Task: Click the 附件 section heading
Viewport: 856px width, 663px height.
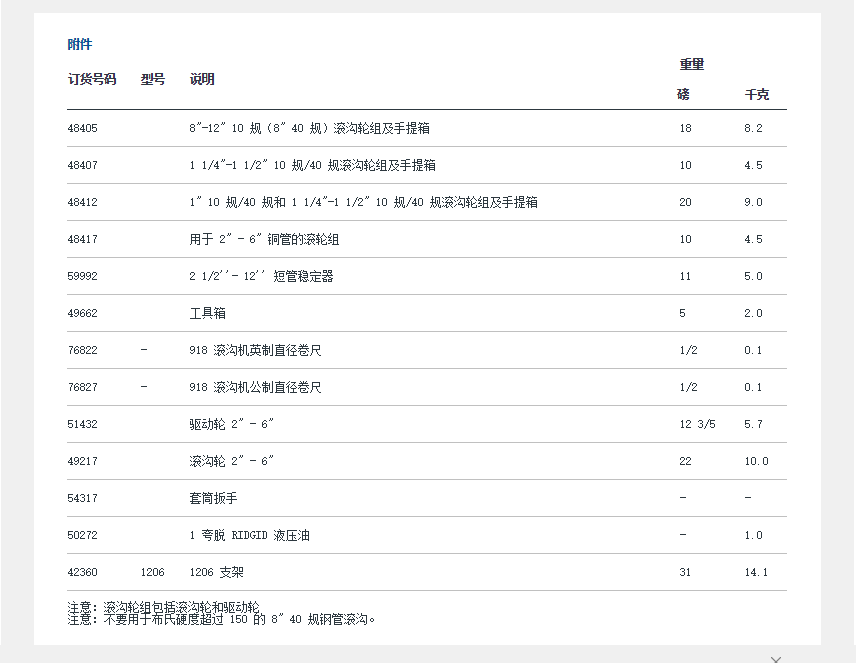Action: click(x=80, y=45)
